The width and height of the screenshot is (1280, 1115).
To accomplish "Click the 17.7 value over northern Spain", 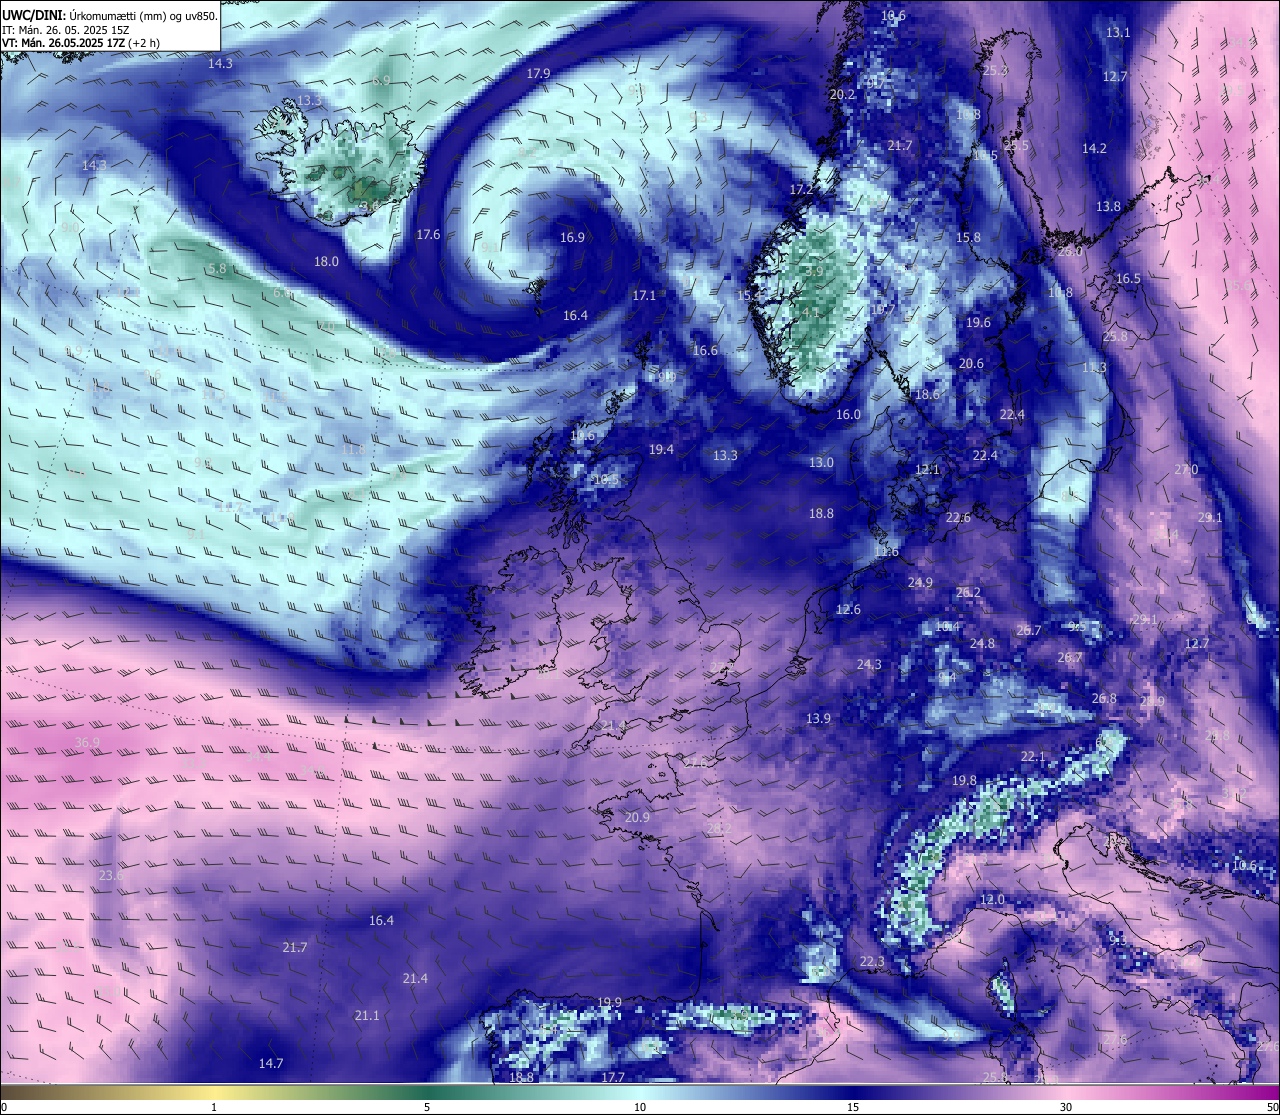I will [613, 1078].
